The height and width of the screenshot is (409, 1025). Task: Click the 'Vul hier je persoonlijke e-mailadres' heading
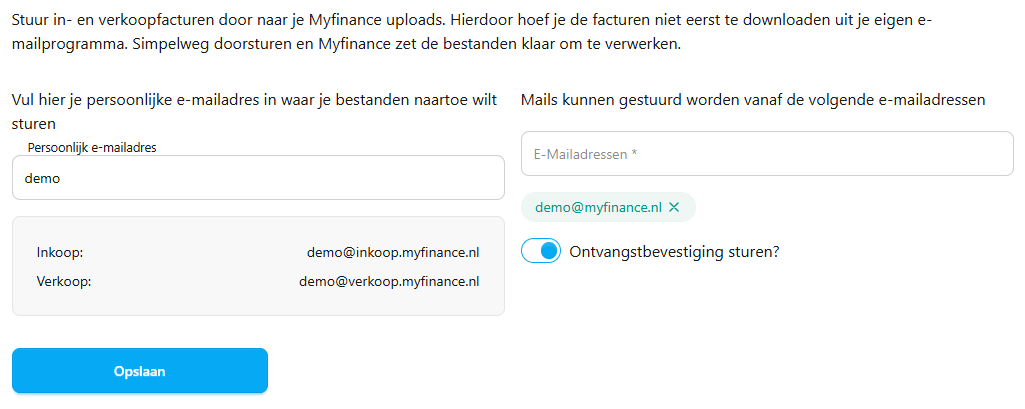point(254,112)
